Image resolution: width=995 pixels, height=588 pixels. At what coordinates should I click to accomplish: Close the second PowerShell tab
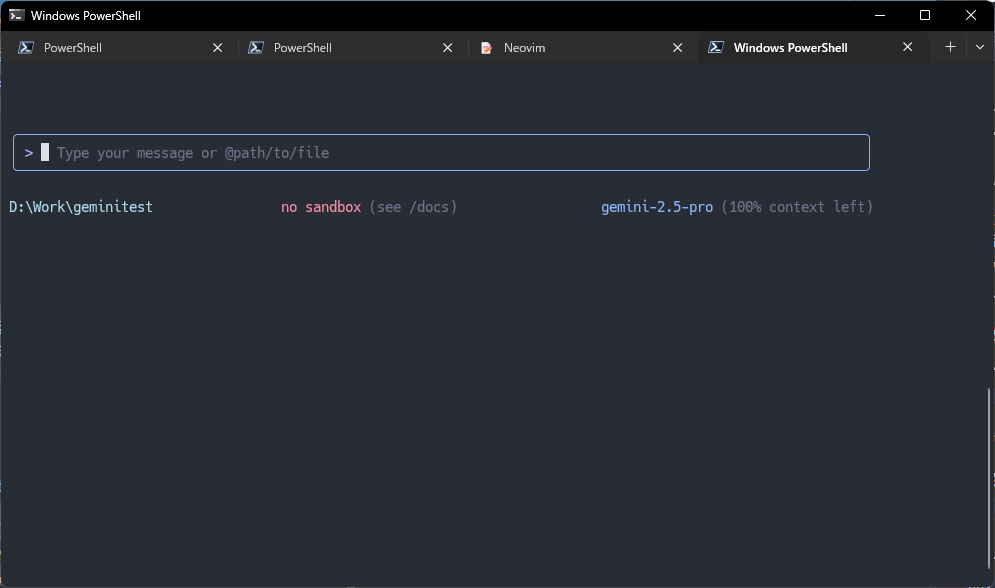click(448, 48)
